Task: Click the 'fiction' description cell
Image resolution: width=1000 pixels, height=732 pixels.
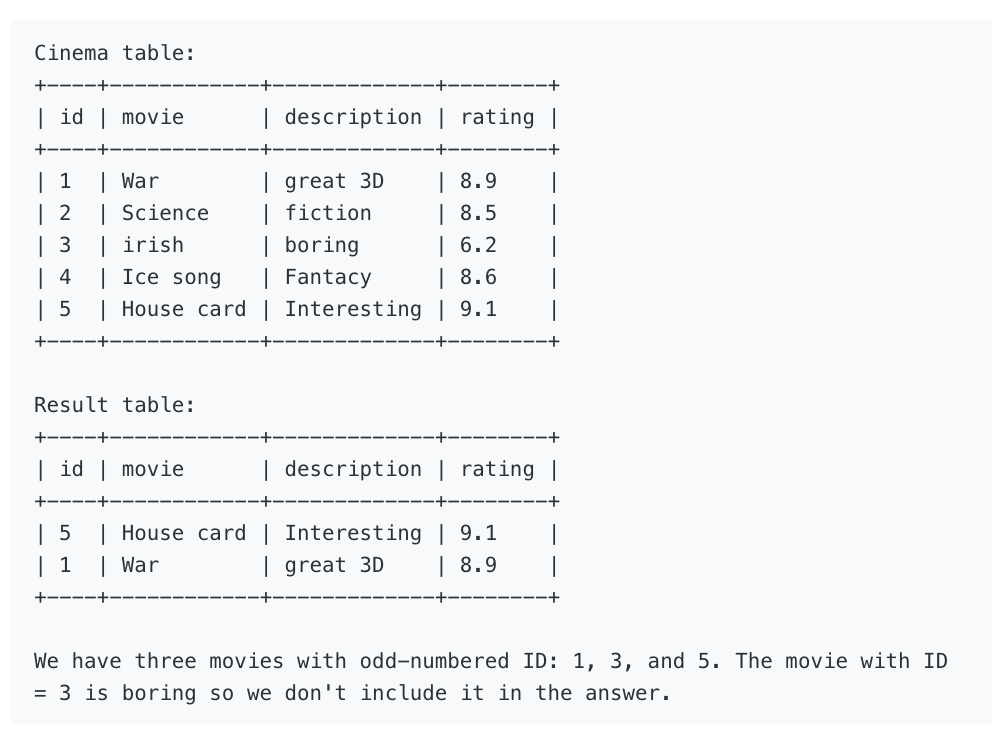Action: [x=328, y=213]
